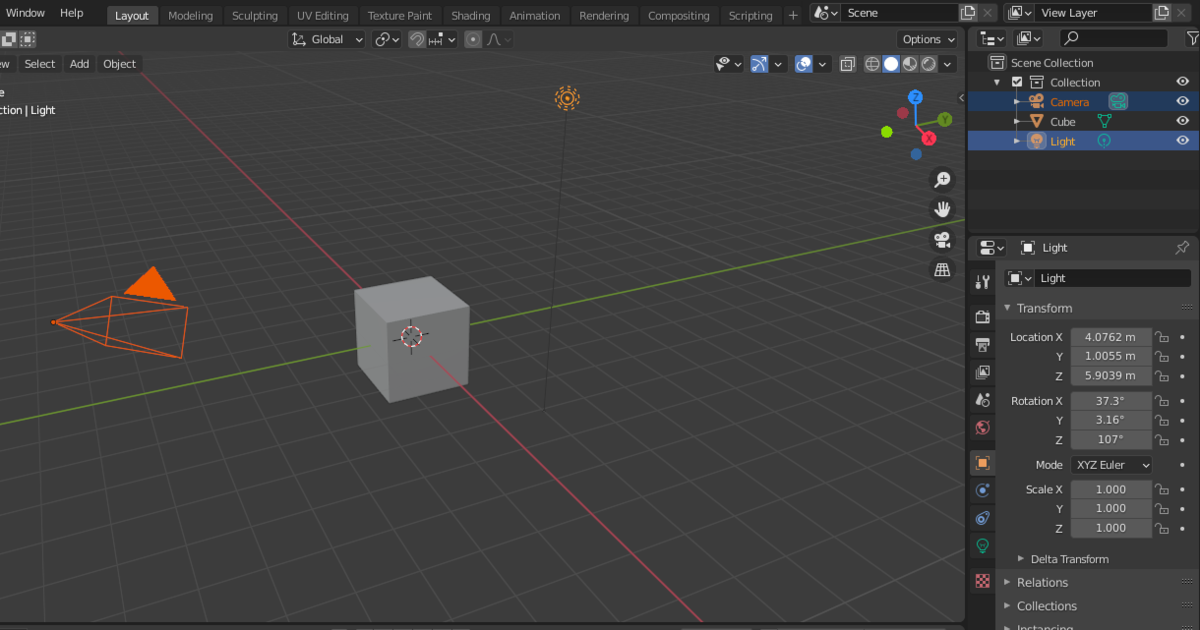
Task: Switch to solid shading mode
Action: 891,64
